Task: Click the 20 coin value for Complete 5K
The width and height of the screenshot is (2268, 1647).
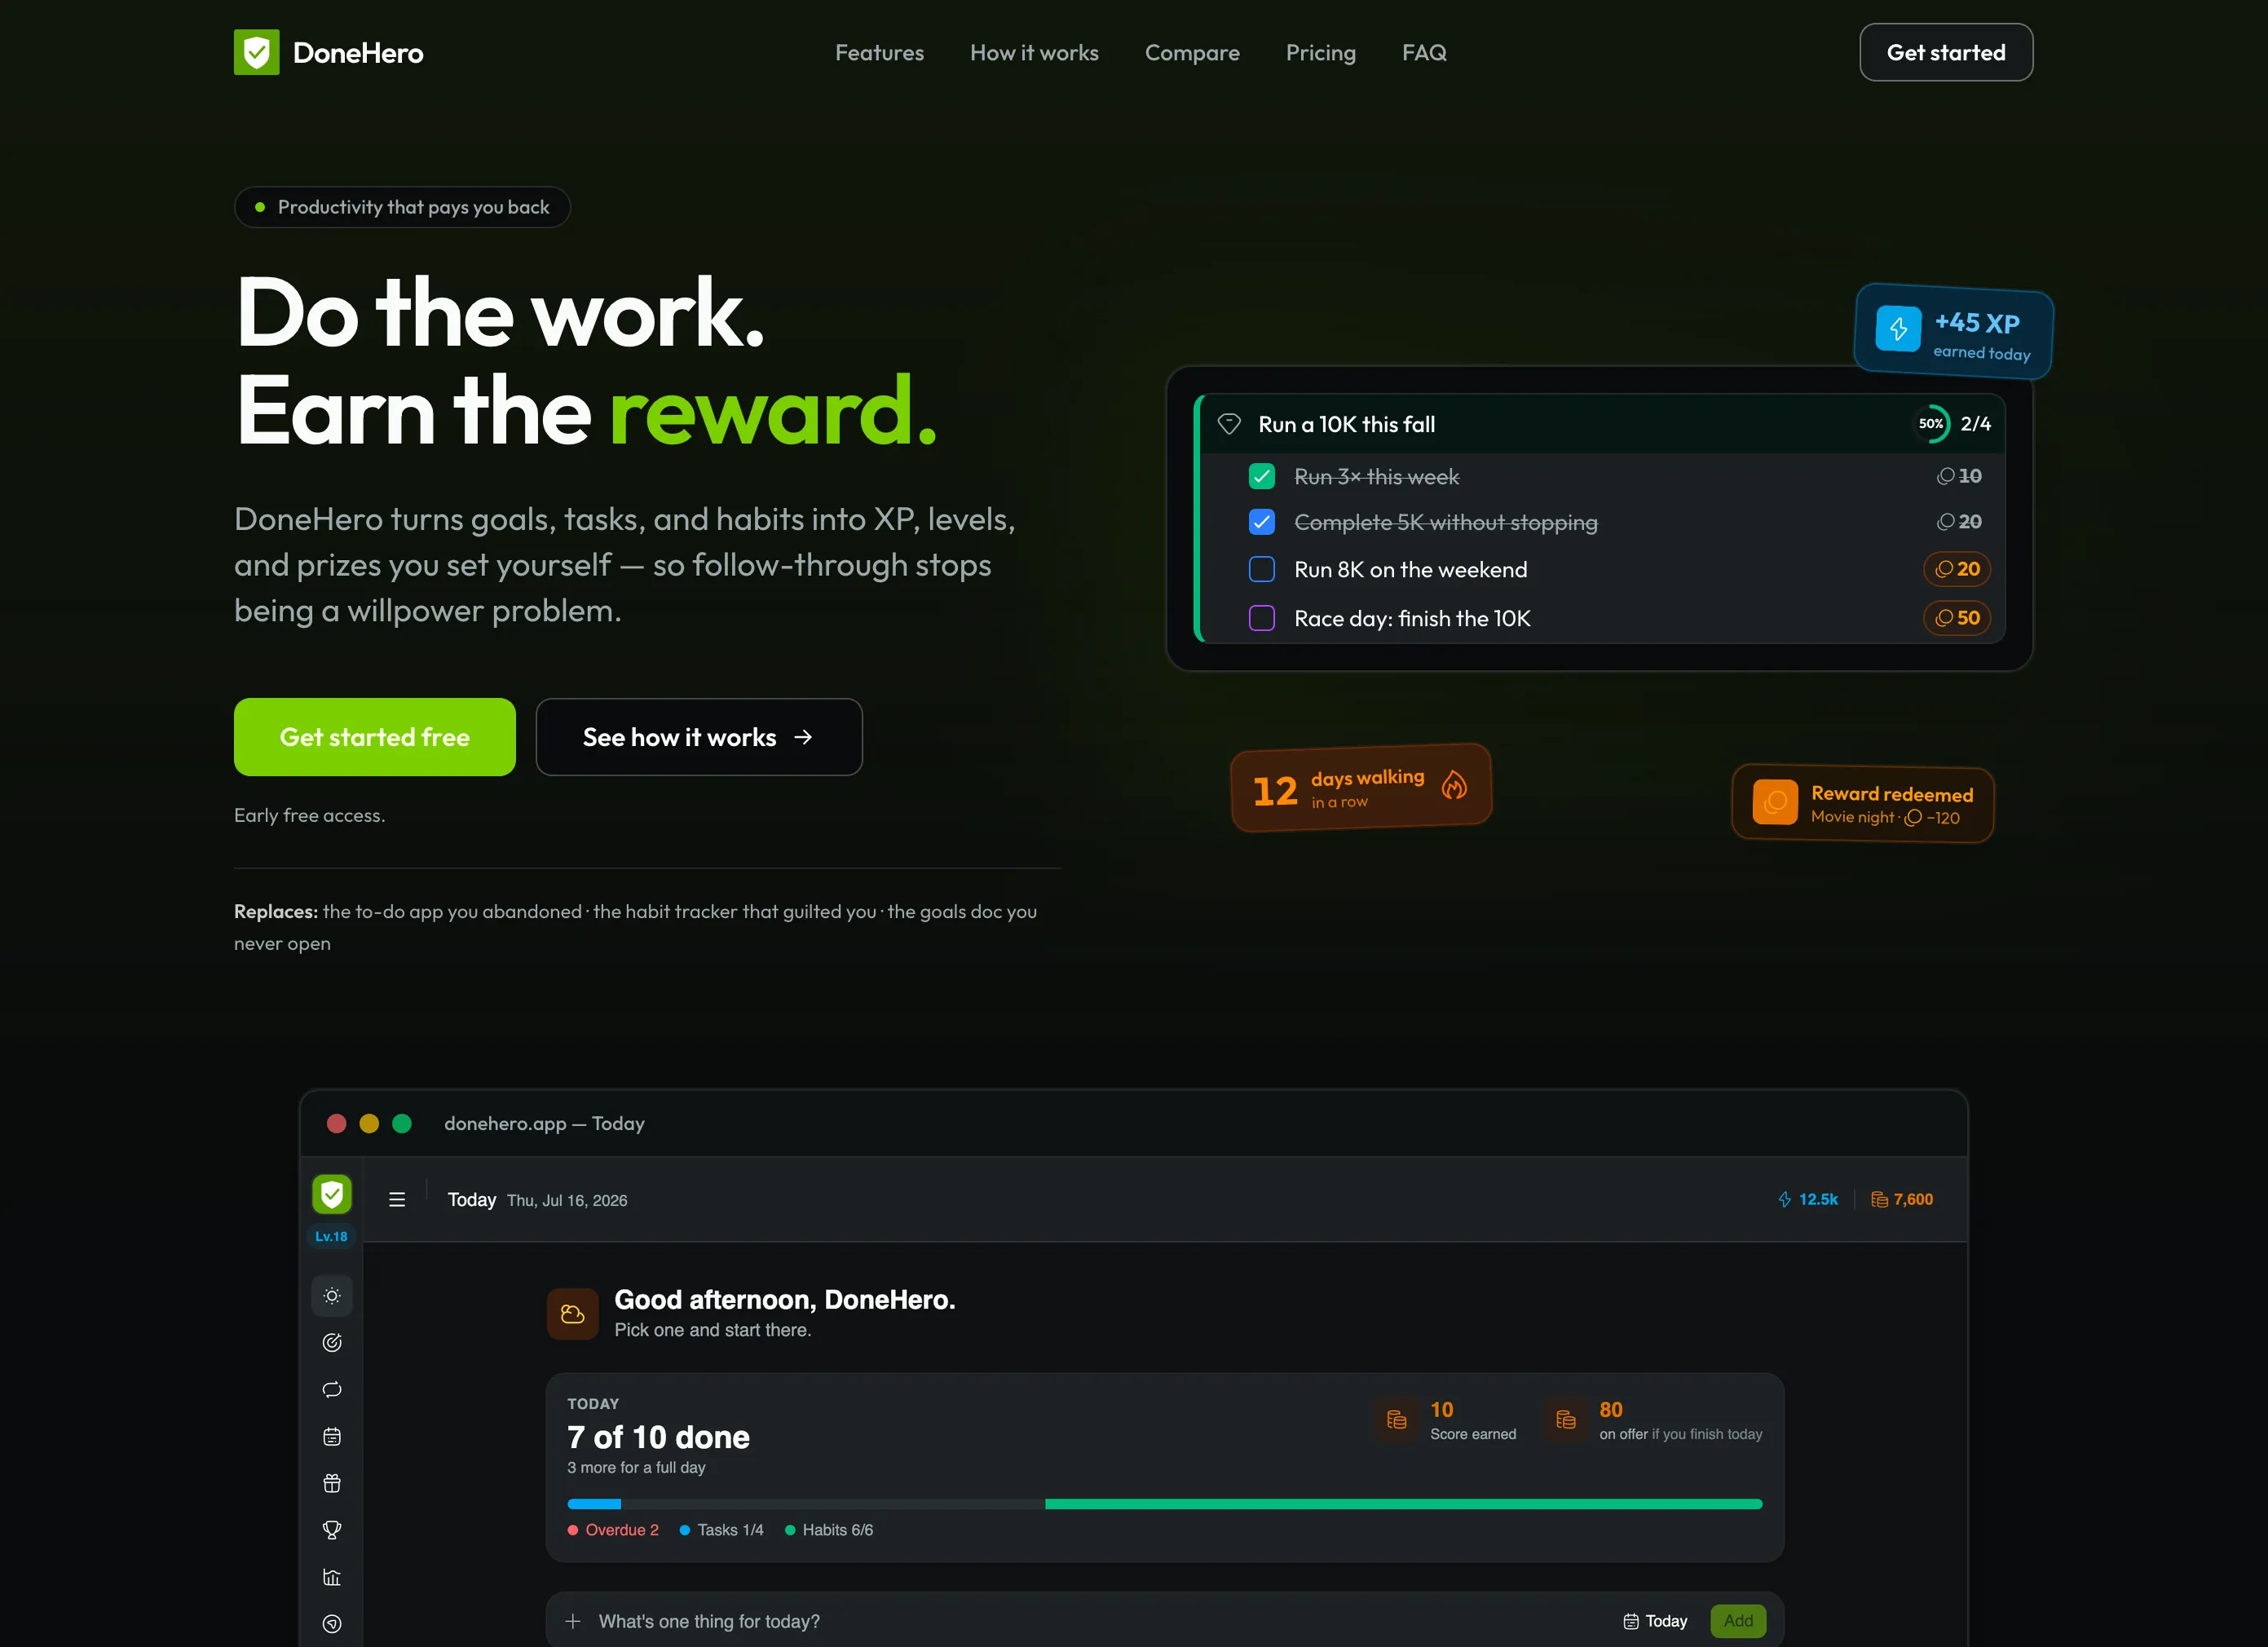Action: pyautogui.click(x=1959, y=522)
